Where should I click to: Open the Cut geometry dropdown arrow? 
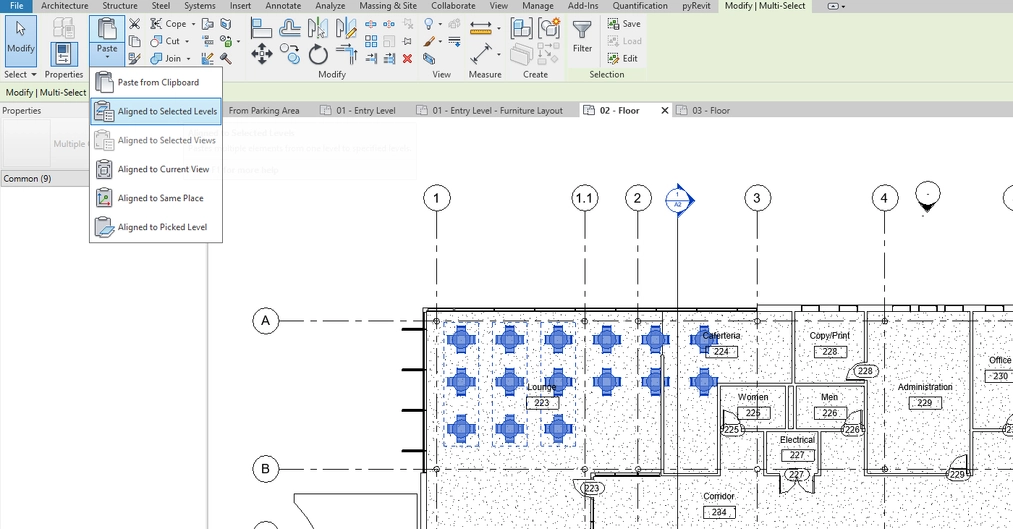[187, 41]
